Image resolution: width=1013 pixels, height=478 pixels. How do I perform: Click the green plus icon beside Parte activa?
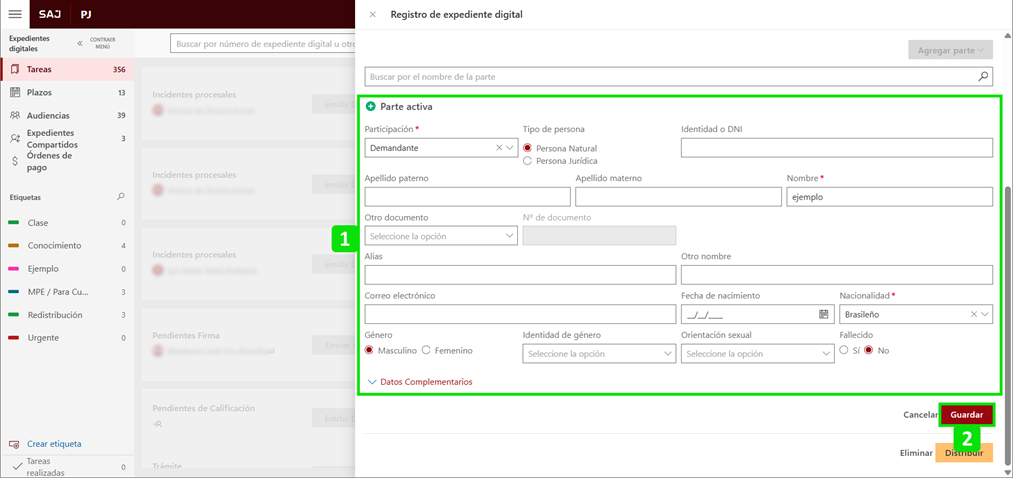pyautogui.click(x=371, y=107)
